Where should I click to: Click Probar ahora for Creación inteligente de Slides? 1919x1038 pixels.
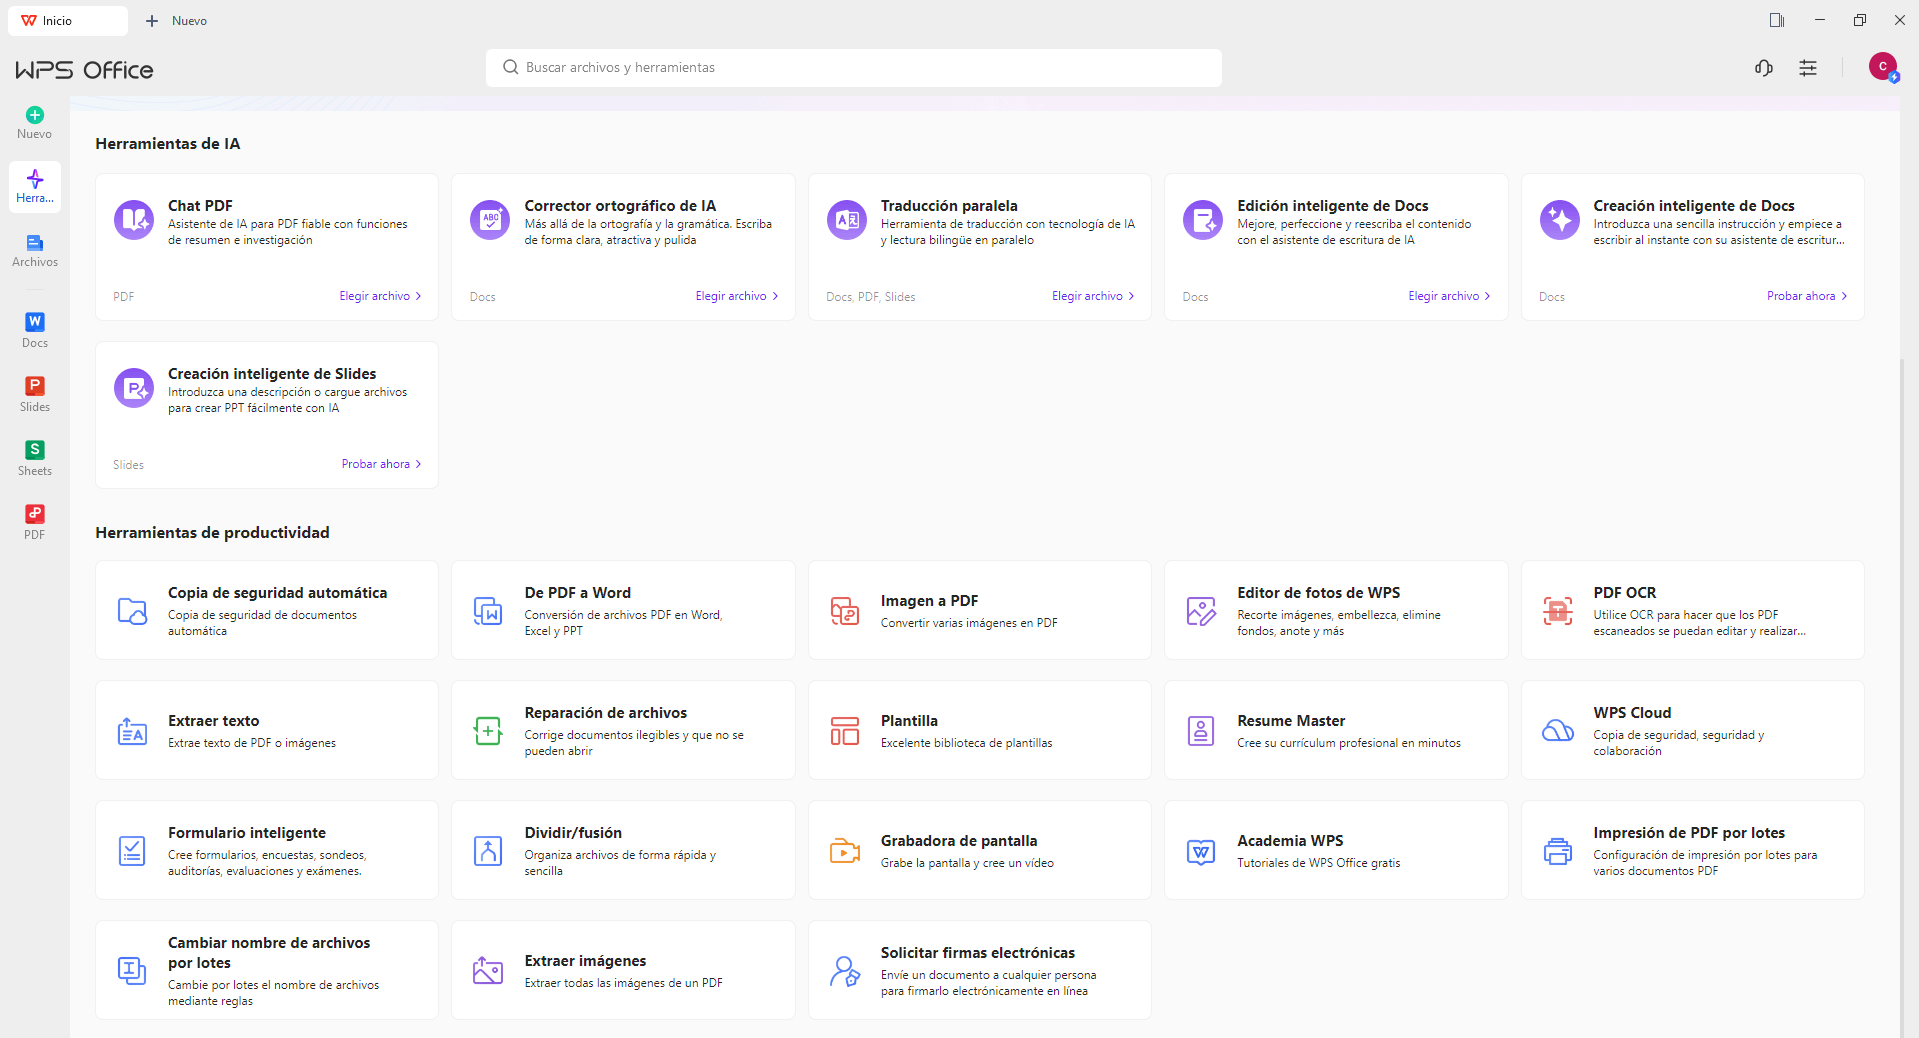pyautogui.click(x=381, y=464)
